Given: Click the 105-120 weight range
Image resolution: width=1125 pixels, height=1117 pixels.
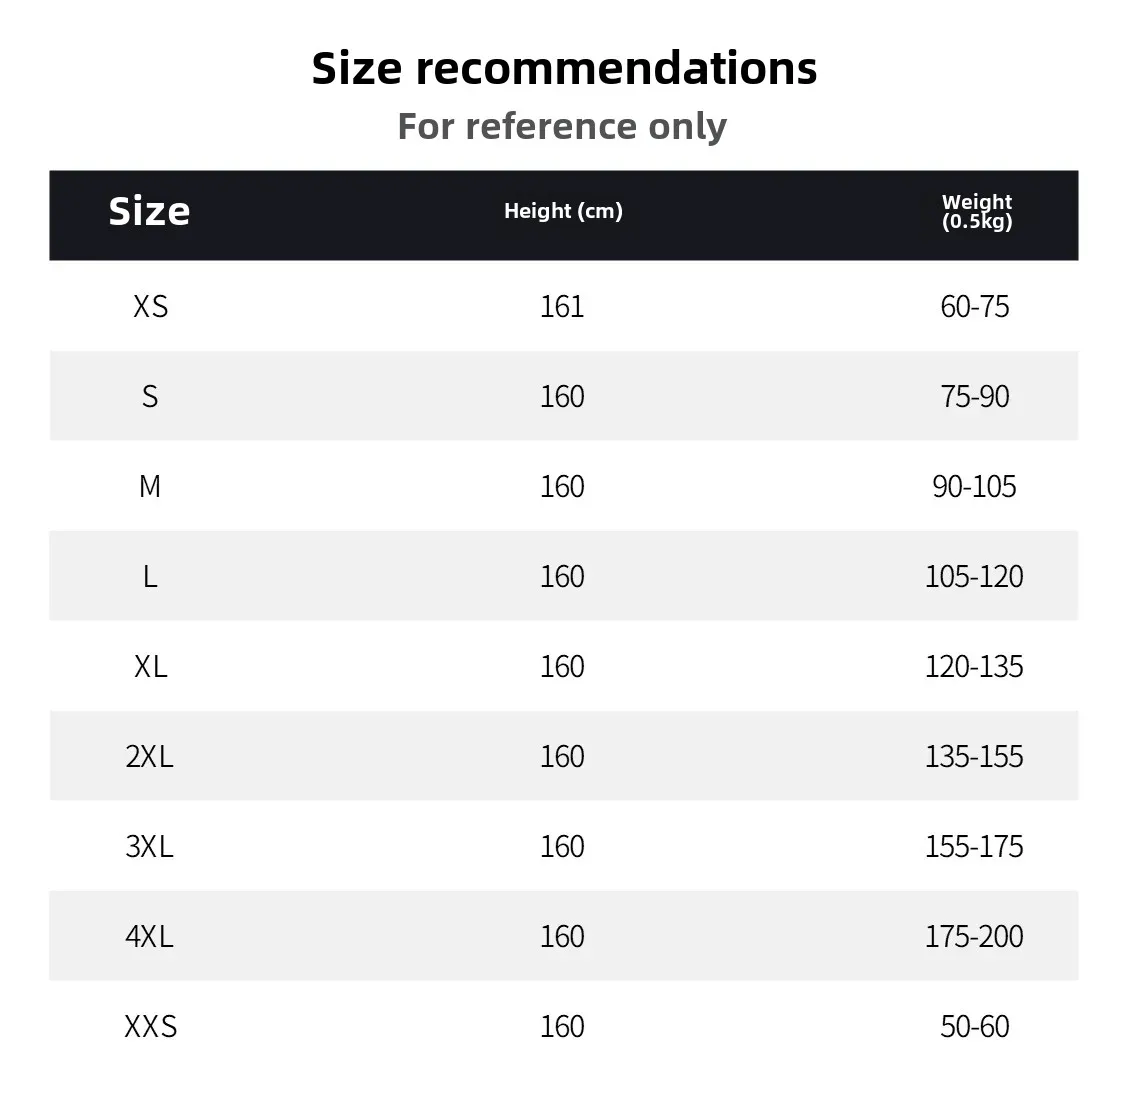Looking at the screenshot, I should 975,576.
